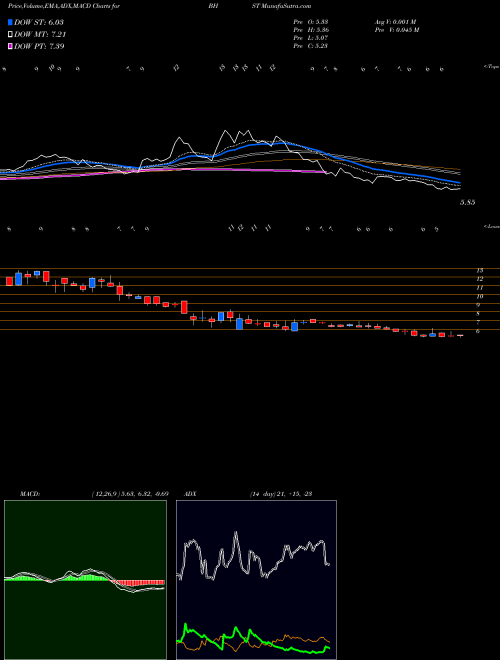Screen dimensions: 500x660
Task: Click the Pre O: 5.33 value
Action: (311, 22)
